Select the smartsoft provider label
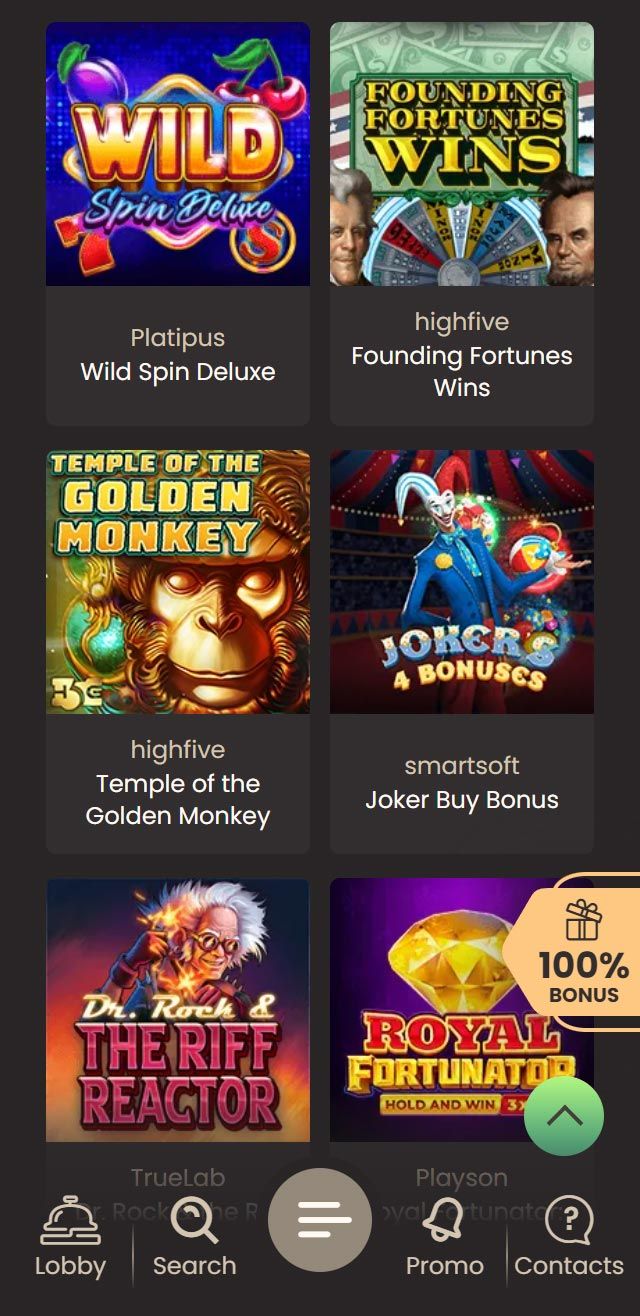This screenshot has height=1316, width=640. [462, 766]
